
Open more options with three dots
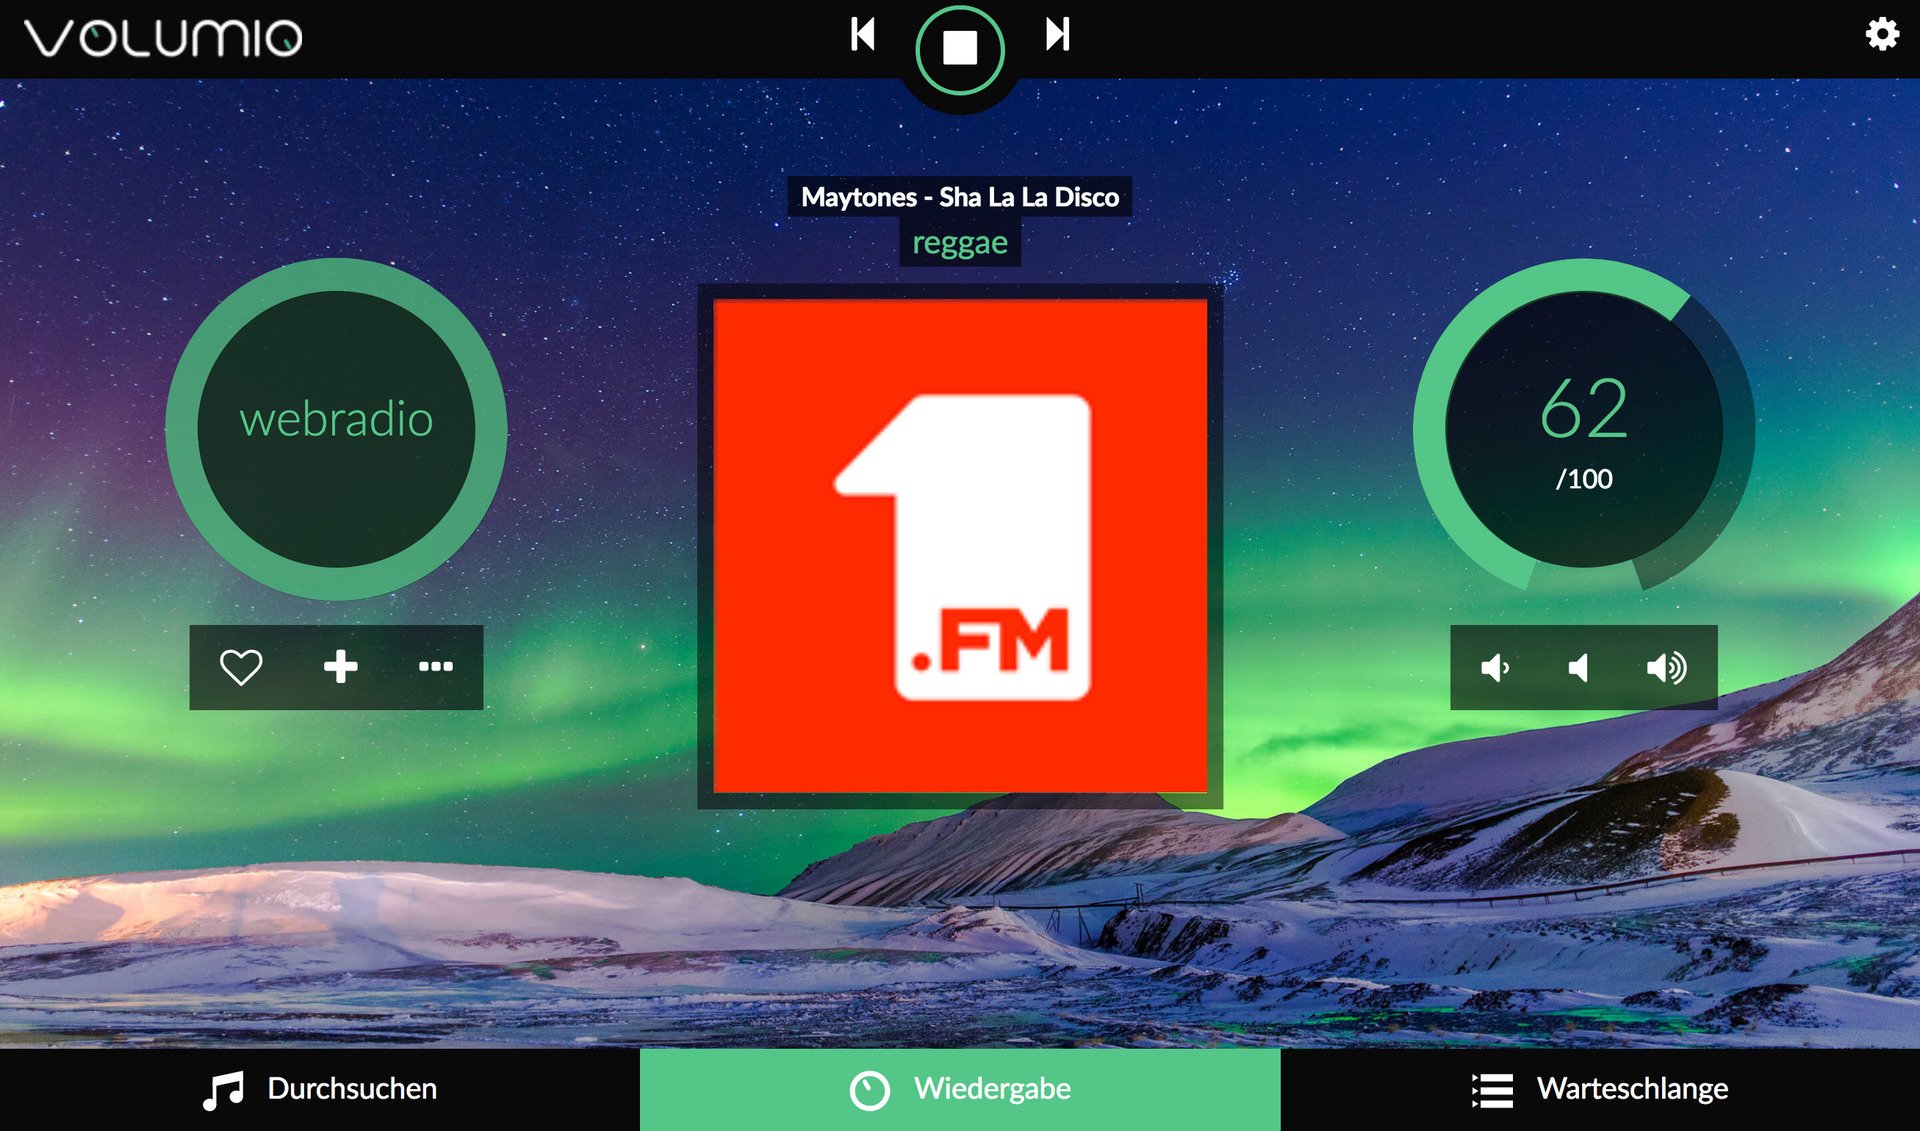435,667
